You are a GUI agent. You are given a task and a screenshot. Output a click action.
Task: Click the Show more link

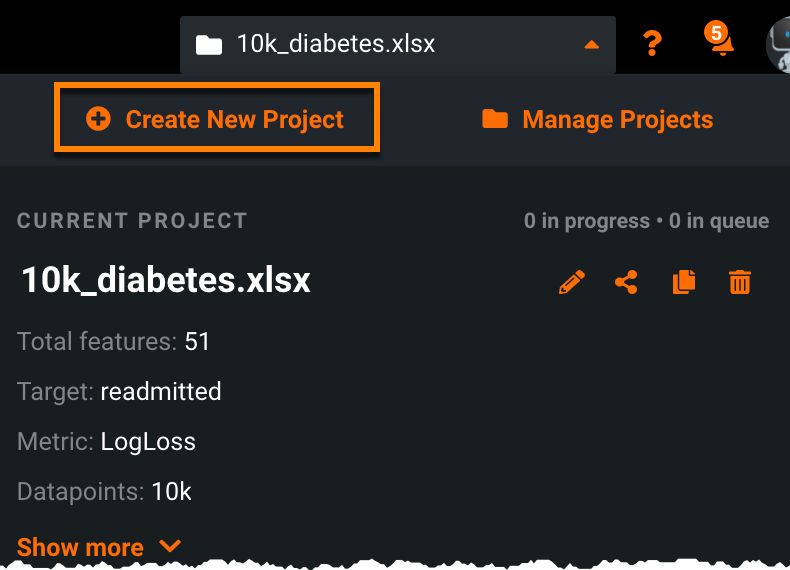(80, 547)
